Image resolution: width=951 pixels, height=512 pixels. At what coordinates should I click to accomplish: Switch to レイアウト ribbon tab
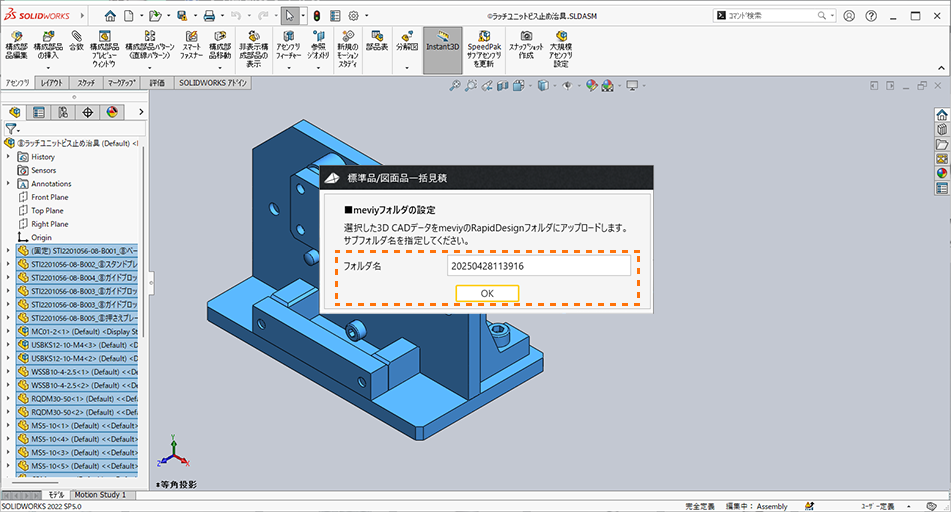(52, 83)
